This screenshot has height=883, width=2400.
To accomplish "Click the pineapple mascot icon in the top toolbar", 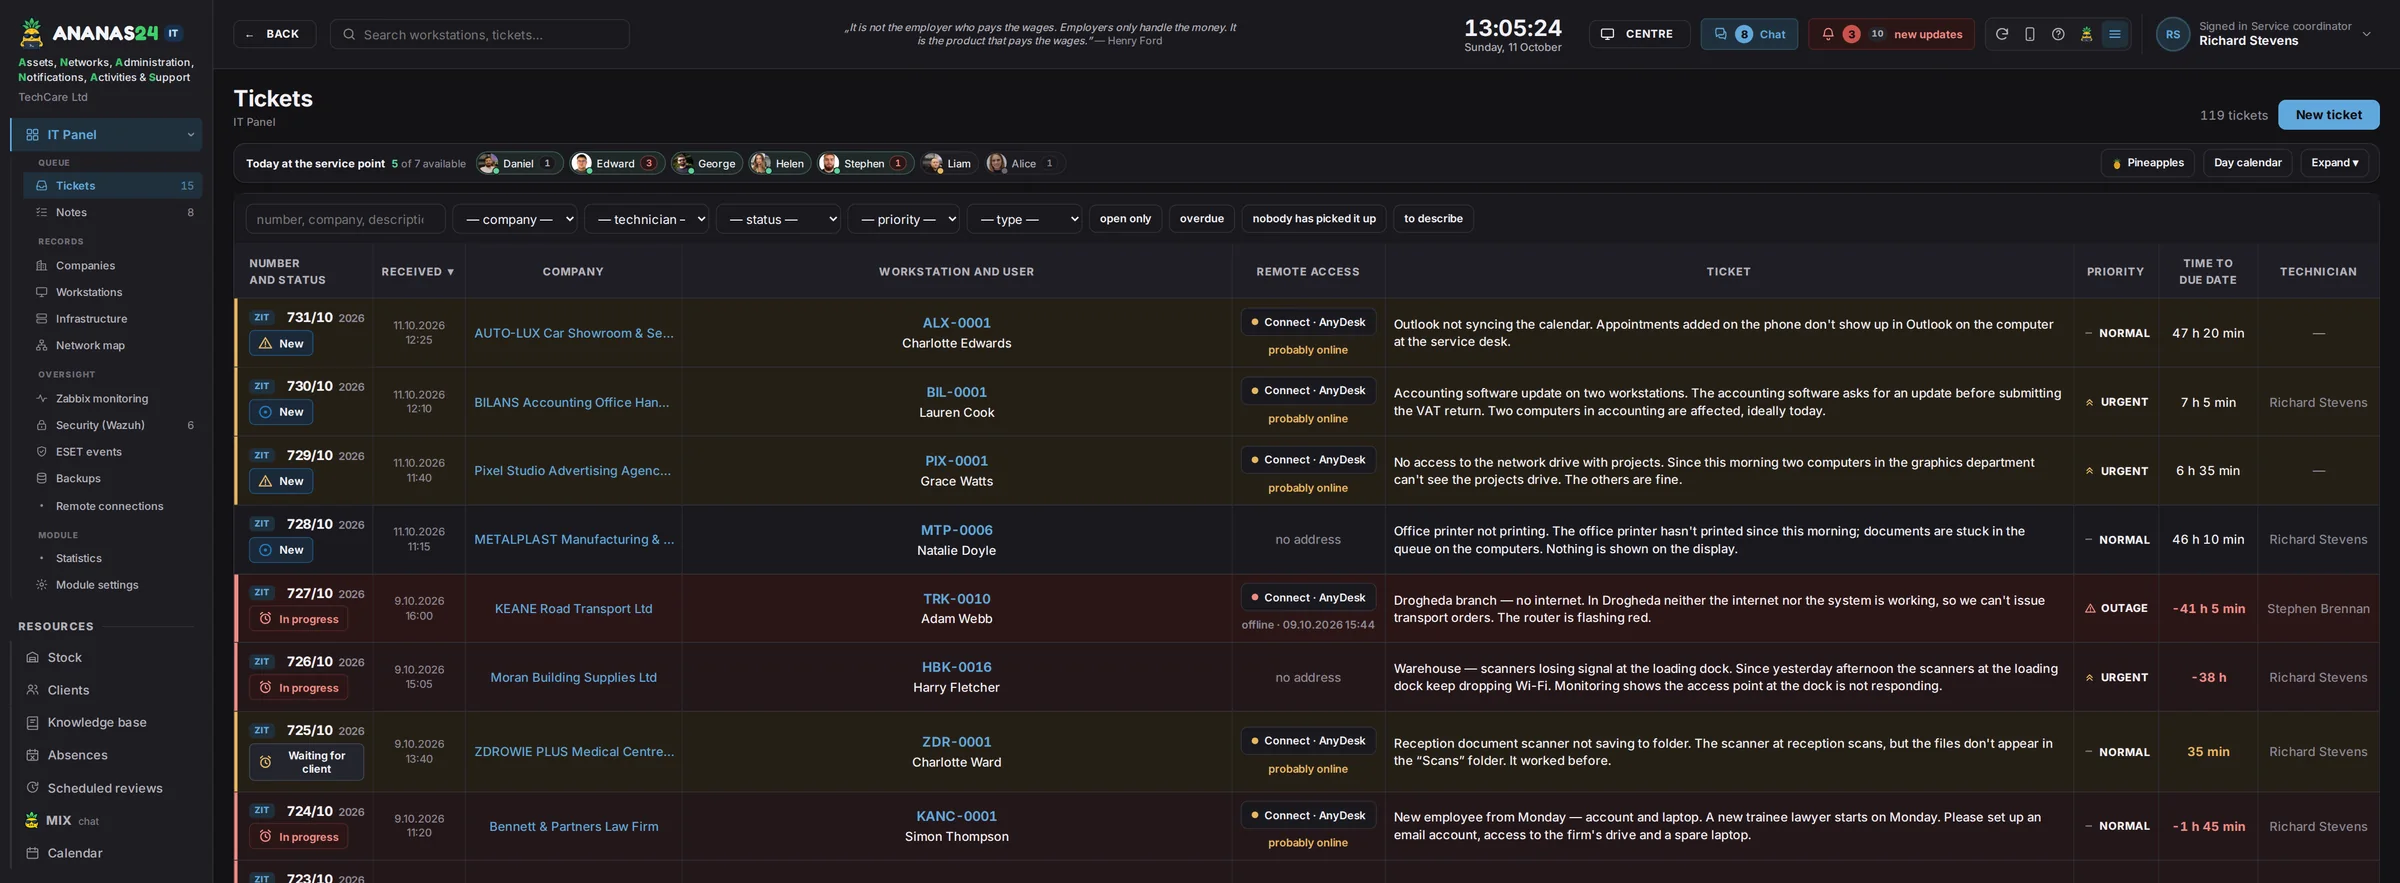I will pos(2086,34).
